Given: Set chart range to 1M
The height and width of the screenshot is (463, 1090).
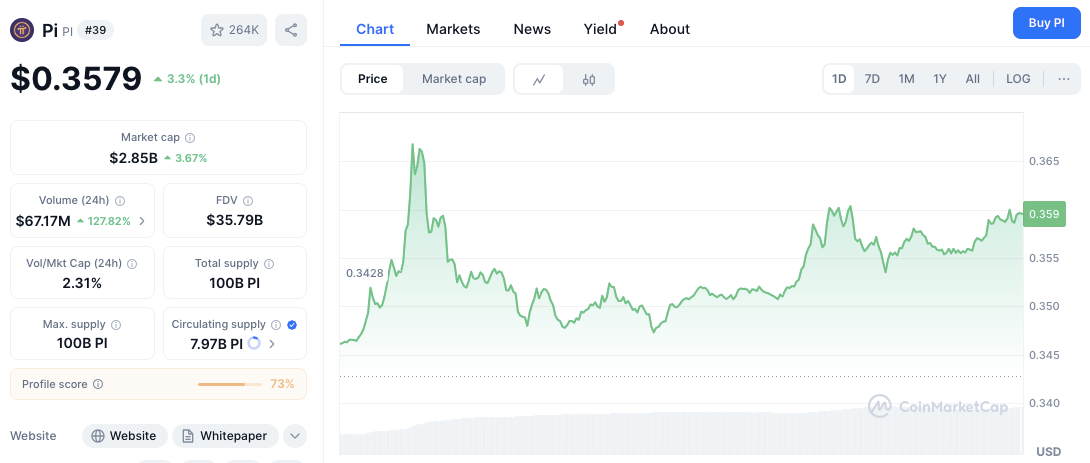Looking at the screenshot, I should tap(906, 79).
